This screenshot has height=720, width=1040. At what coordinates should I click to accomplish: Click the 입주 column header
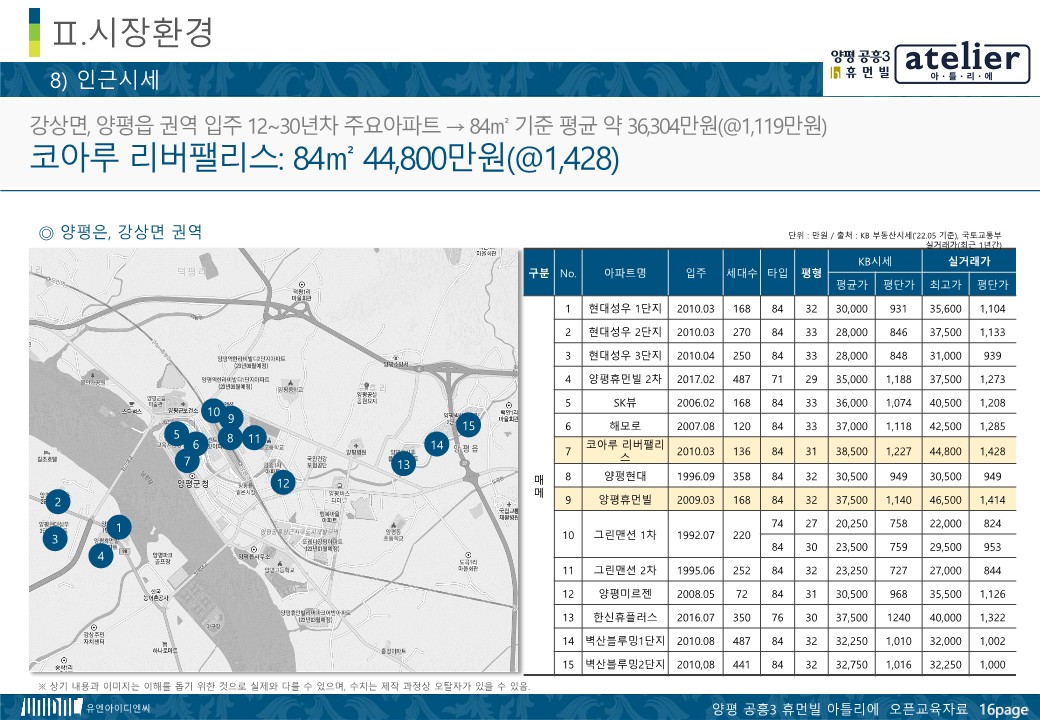tap(695, 272)
